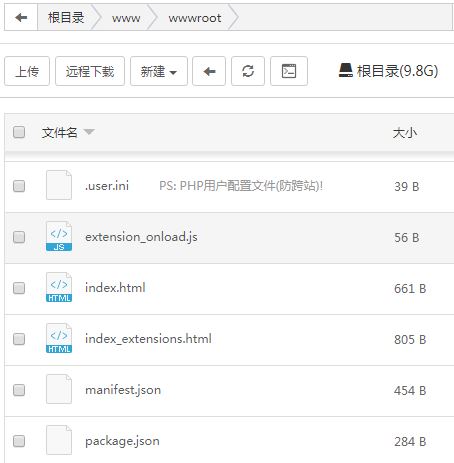Click the manifest.json file icon

pos(59,389)
